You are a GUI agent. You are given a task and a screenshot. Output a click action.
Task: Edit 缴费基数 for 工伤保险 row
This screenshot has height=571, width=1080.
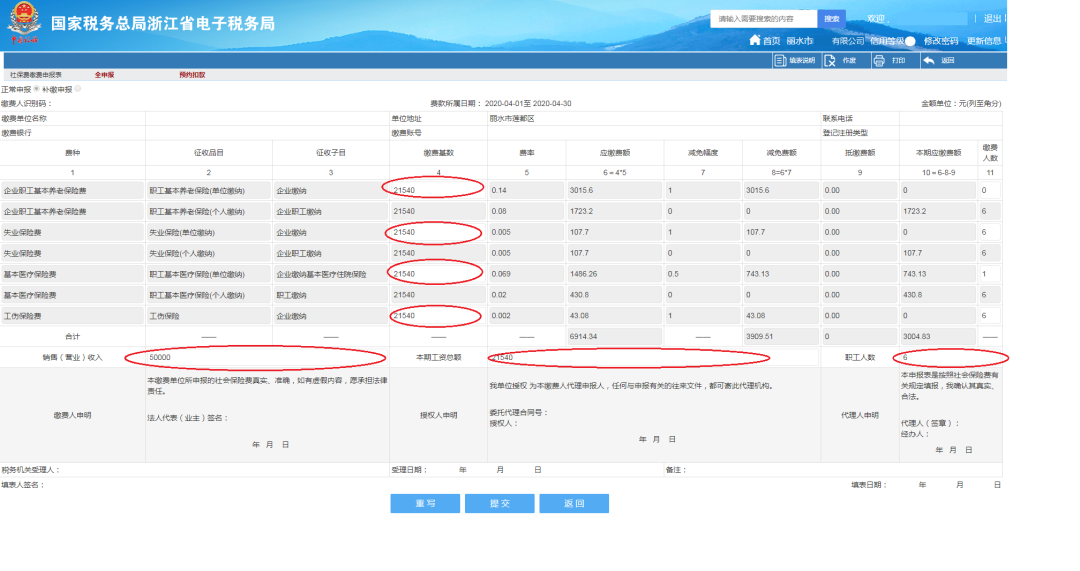[437, 316]
